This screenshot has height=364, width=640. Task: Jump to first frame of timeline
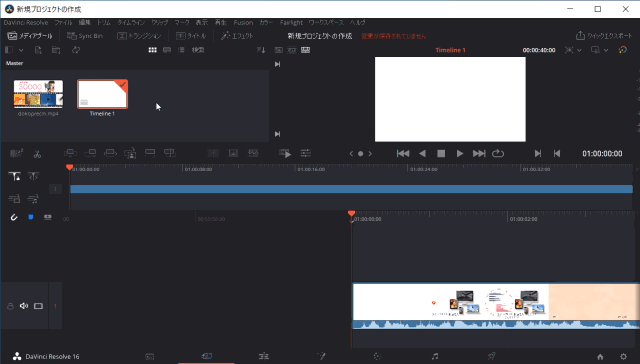403,153
